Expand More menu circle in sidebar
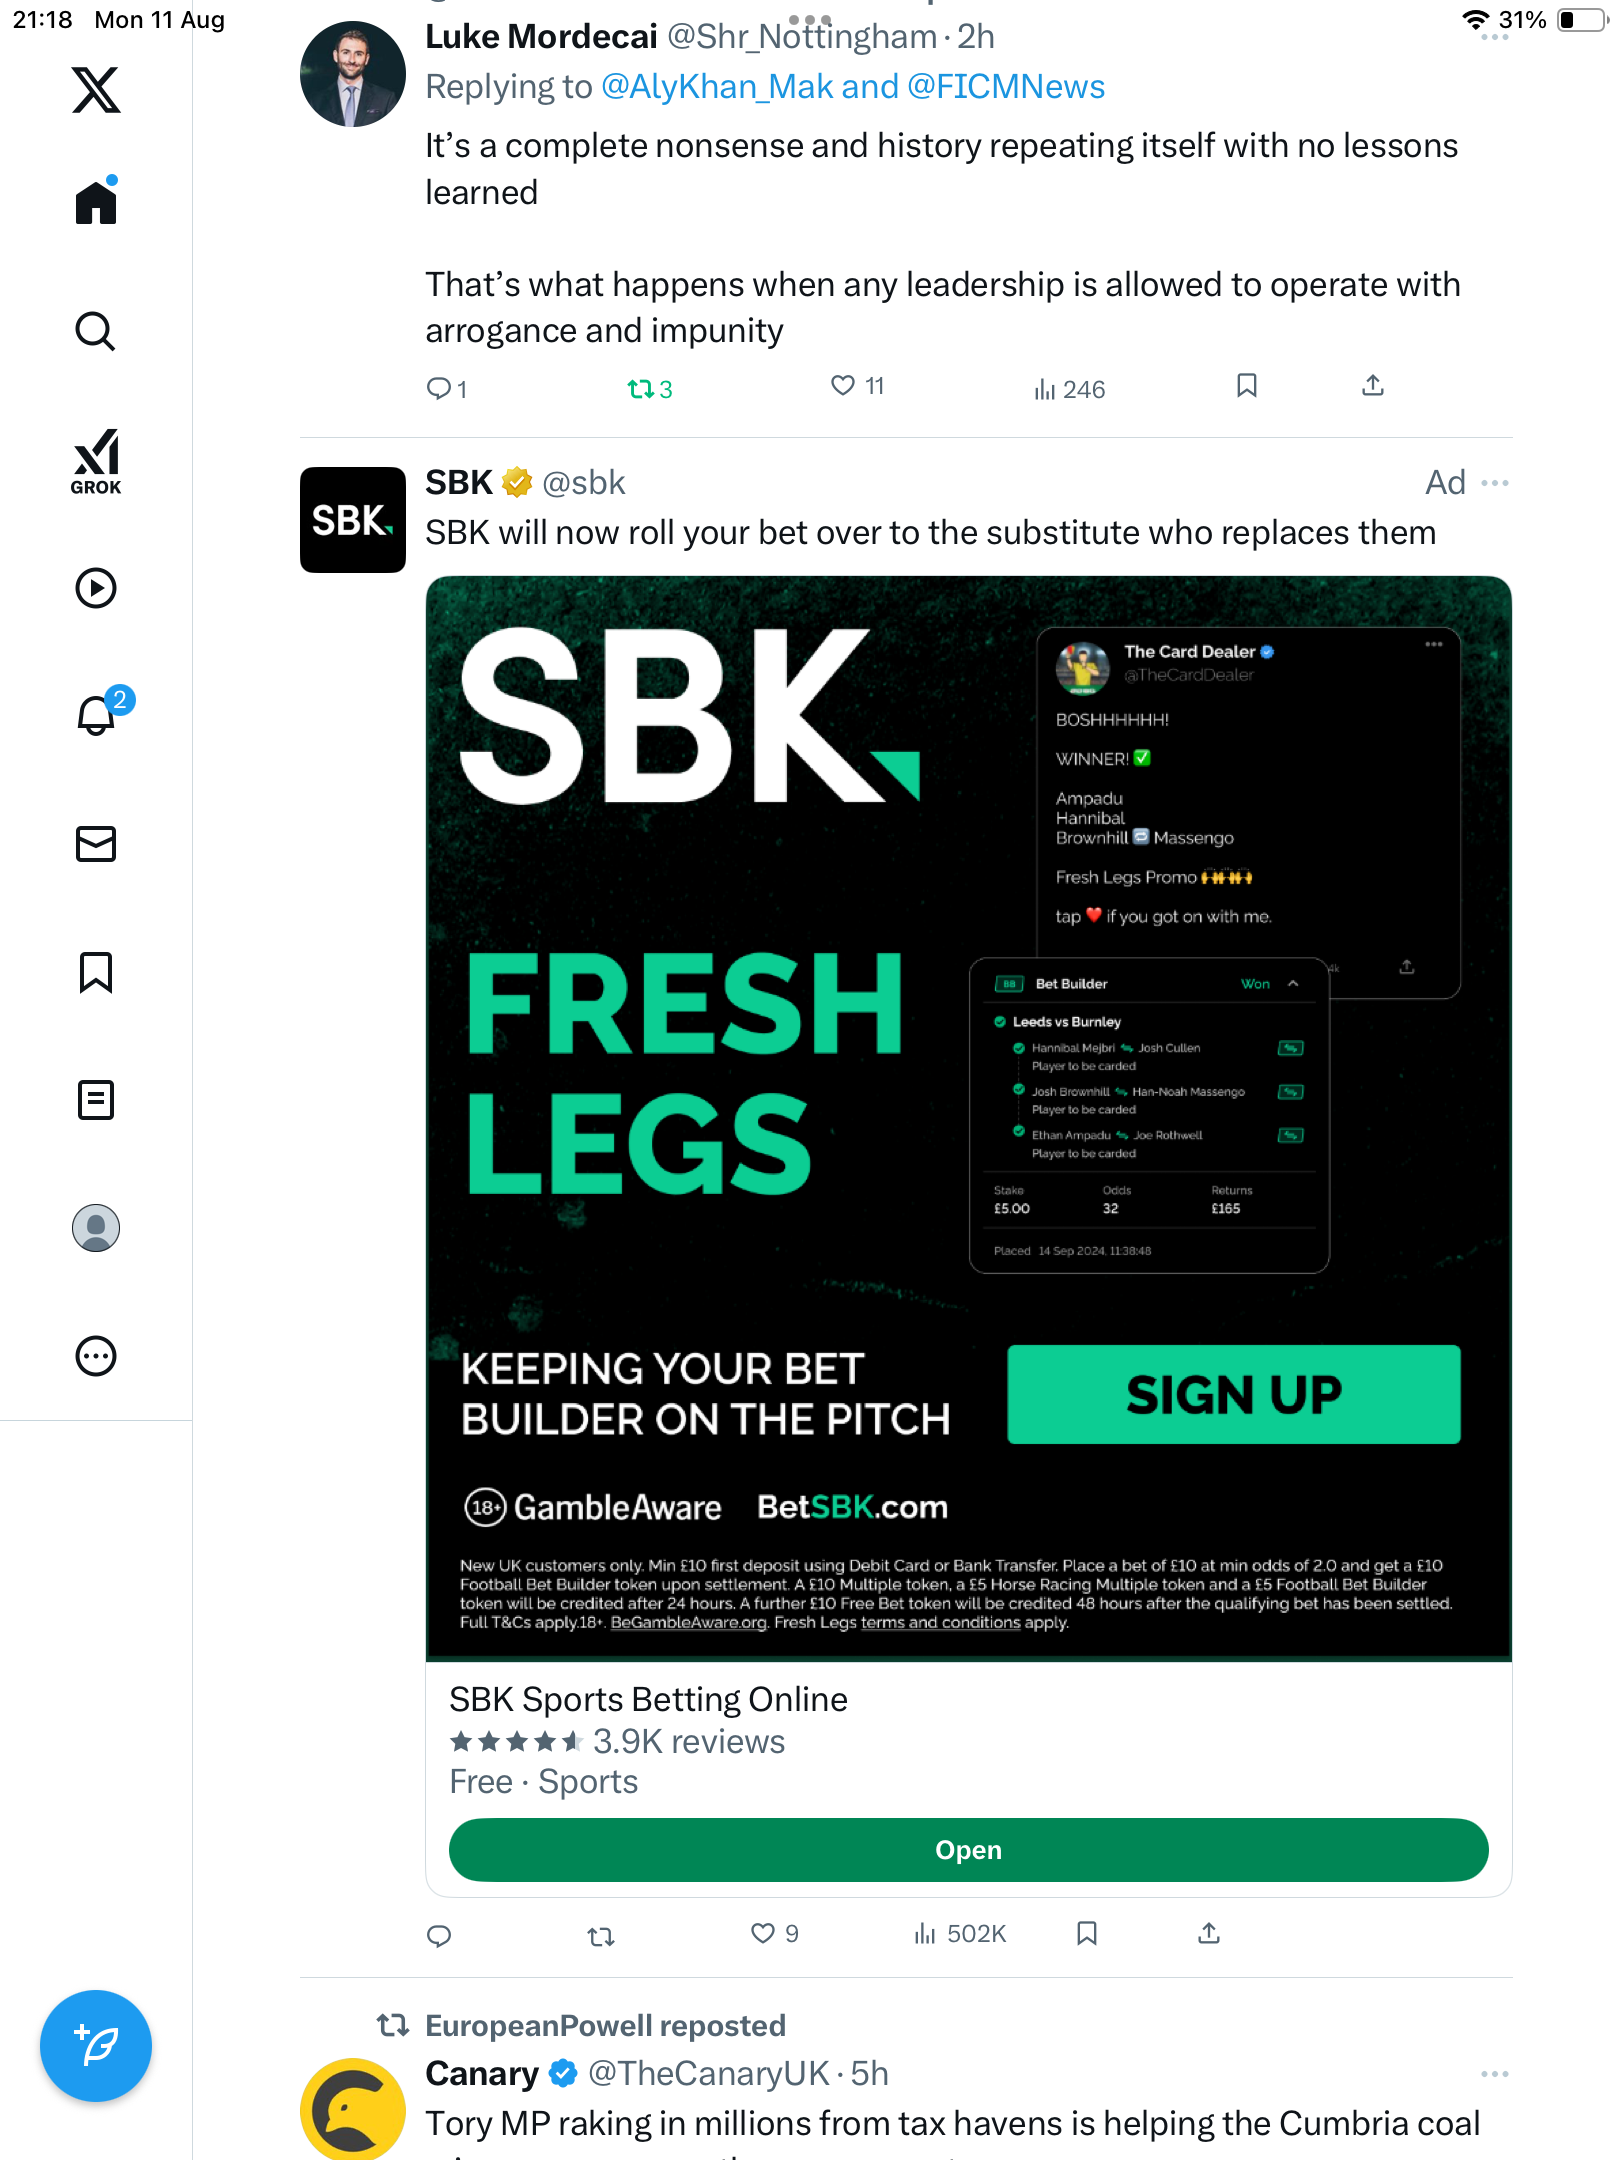Image resolution: width=1620 pixels, height=2160 pixels. click(96, 1356)
